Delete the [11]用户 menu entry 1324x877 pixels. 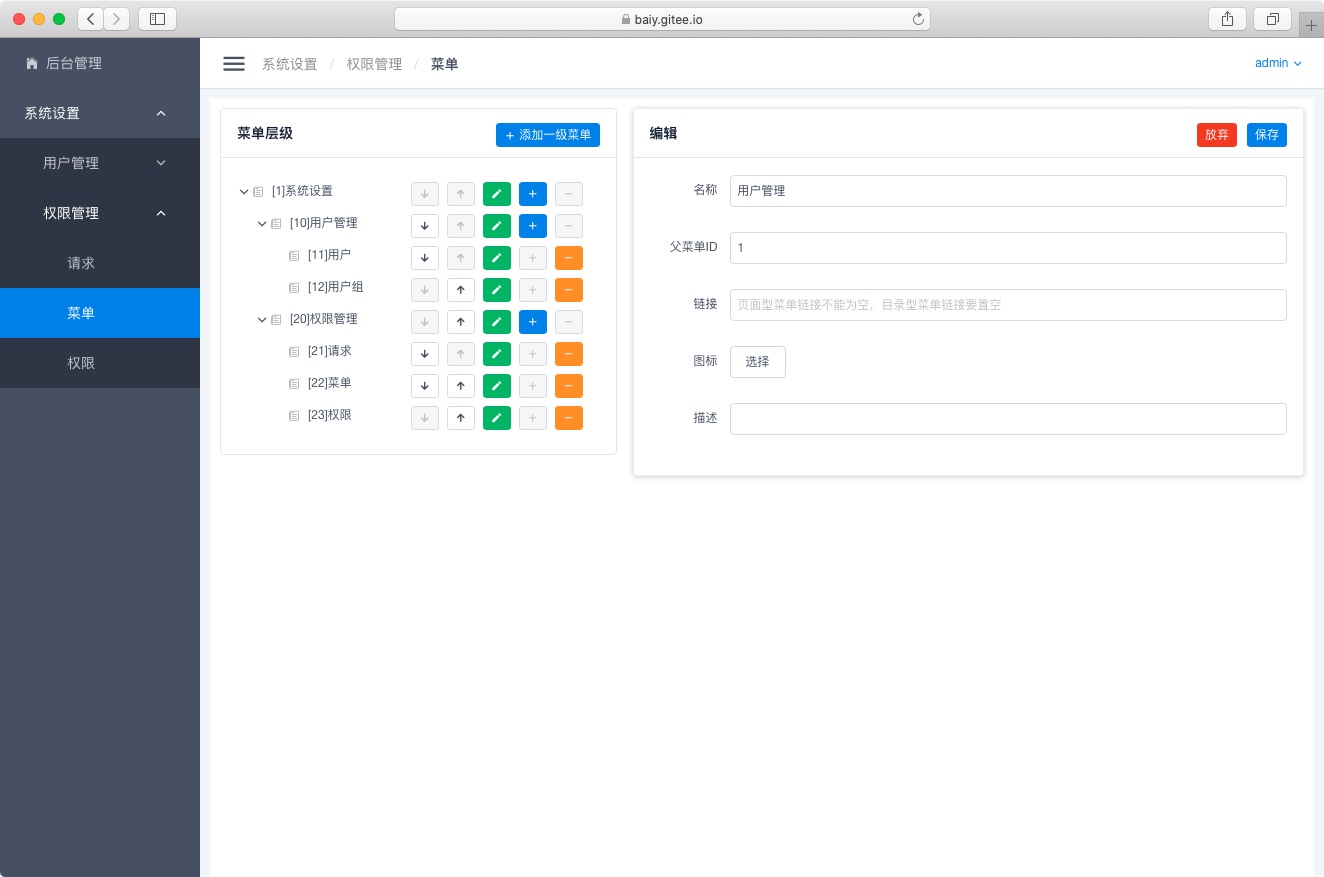(x=569, y=258)
